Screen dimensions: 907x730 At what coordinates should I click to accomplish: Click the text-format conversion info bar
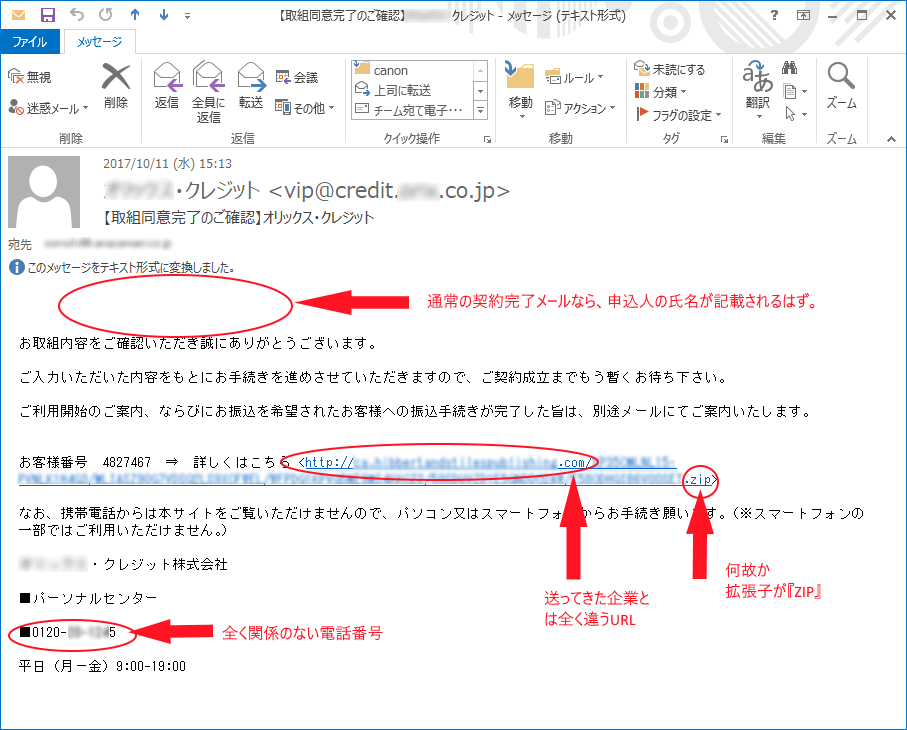[123, 267]
